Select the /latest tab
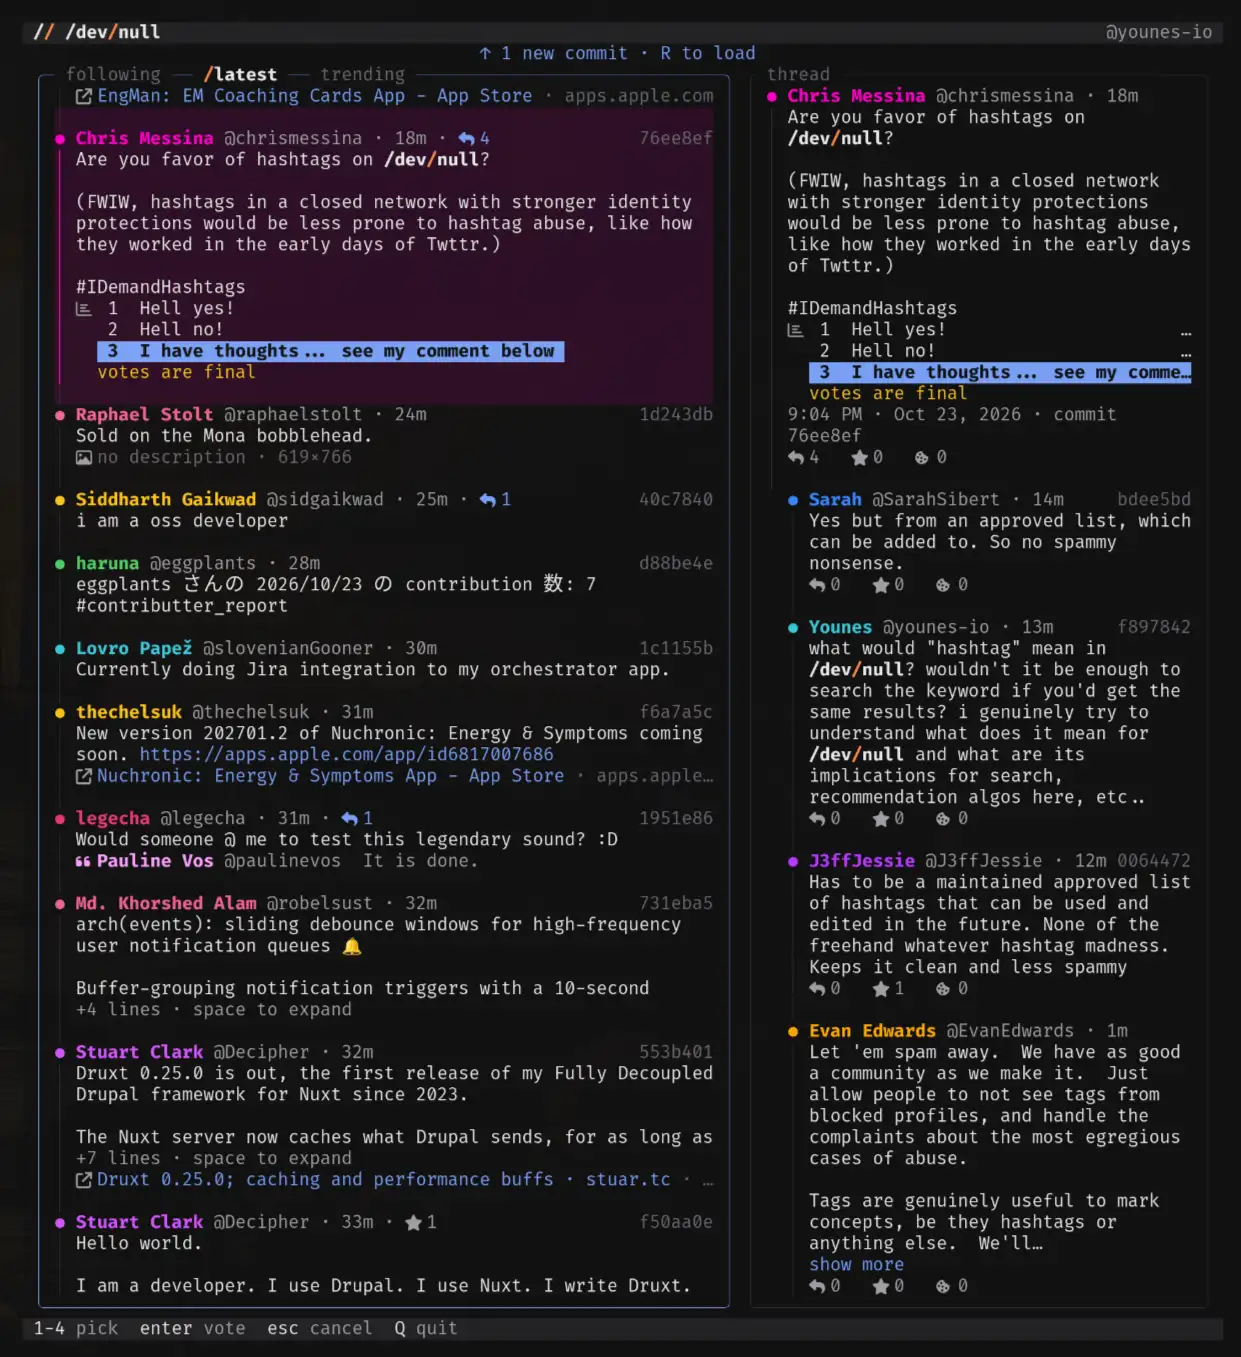 tap(240, 74)
